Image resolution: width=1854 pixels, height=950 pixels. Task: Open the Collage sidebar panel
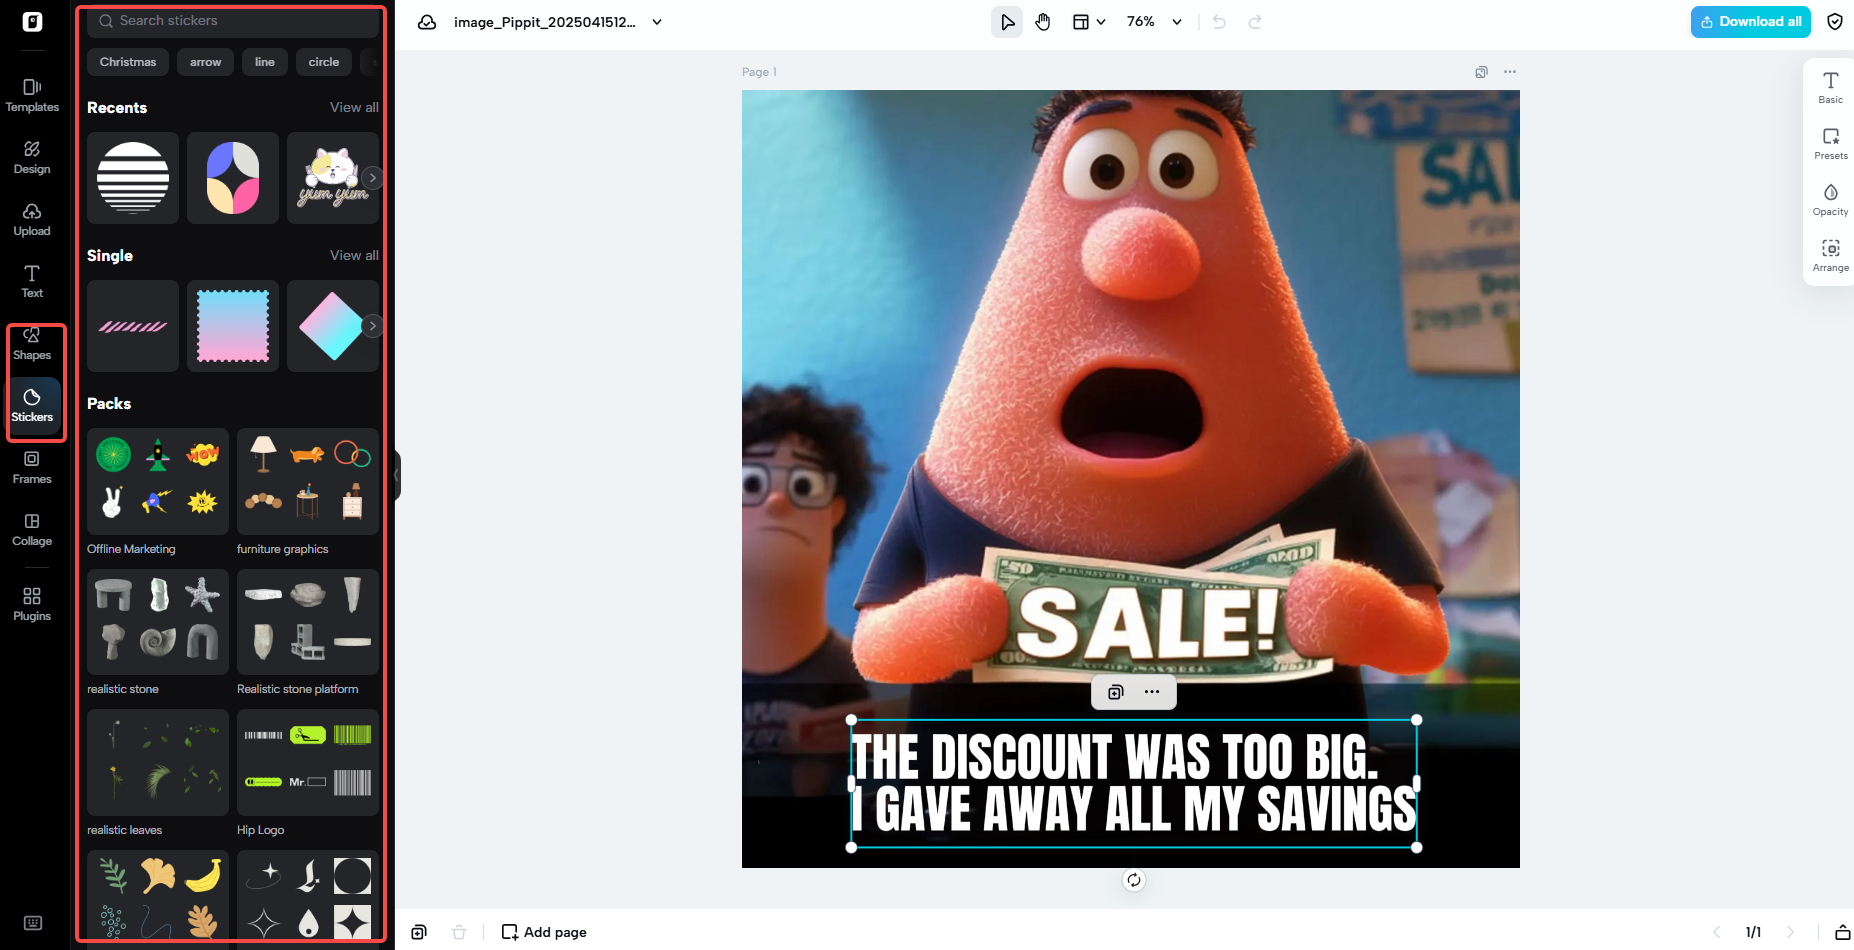tap(32, 530)
